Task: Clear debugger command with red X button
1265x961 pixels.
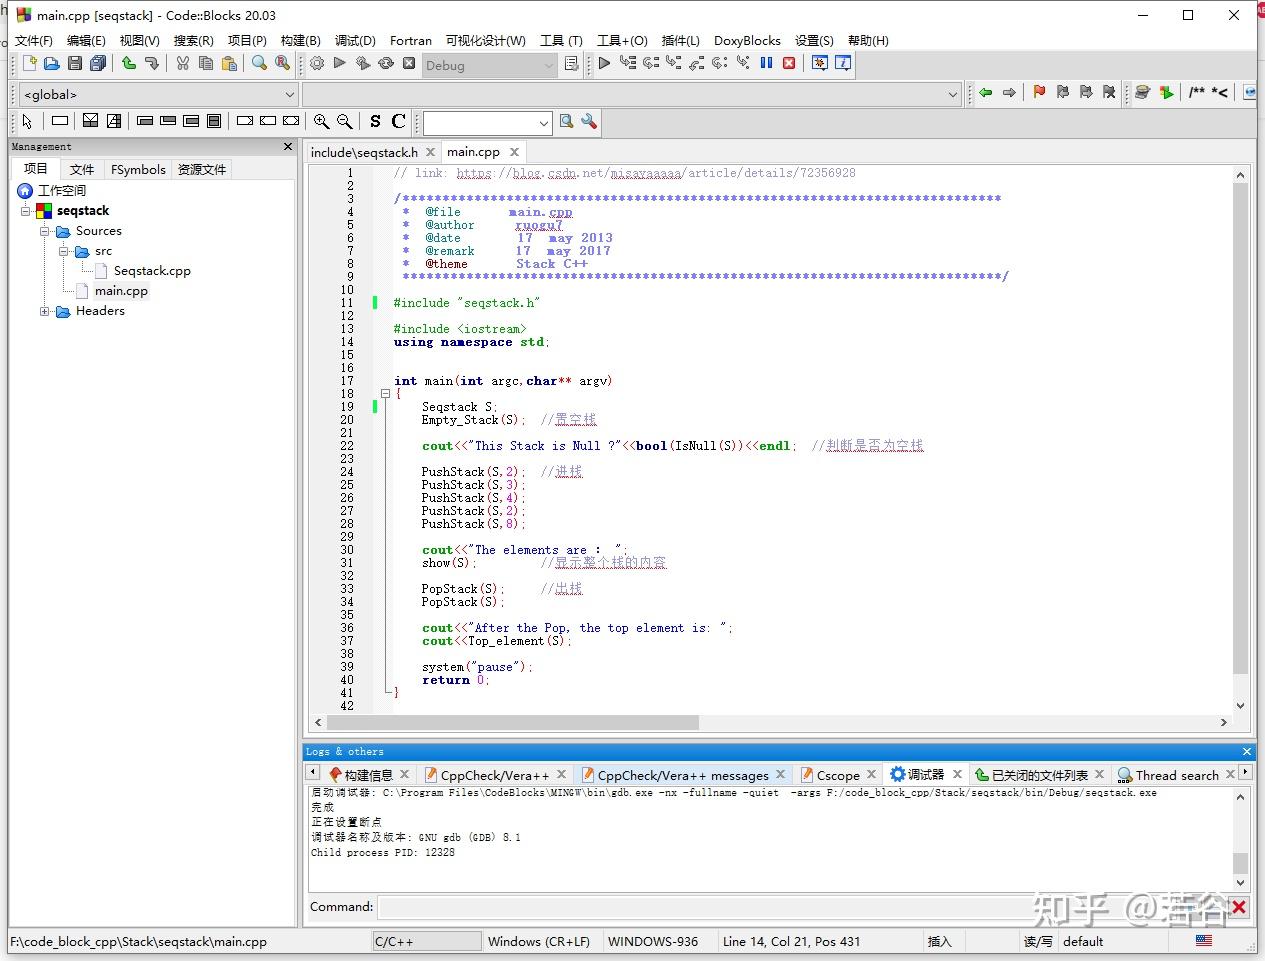Action: [x=1238, y=907]
